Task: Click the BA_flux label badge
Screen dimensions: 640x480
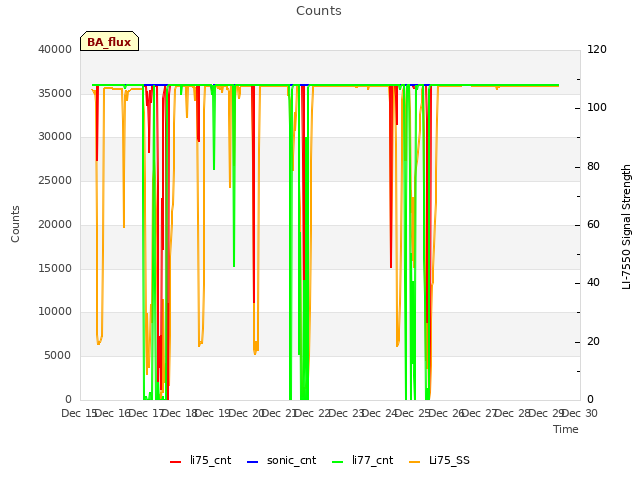Action: pyautogui.click(x=109, y=41)
